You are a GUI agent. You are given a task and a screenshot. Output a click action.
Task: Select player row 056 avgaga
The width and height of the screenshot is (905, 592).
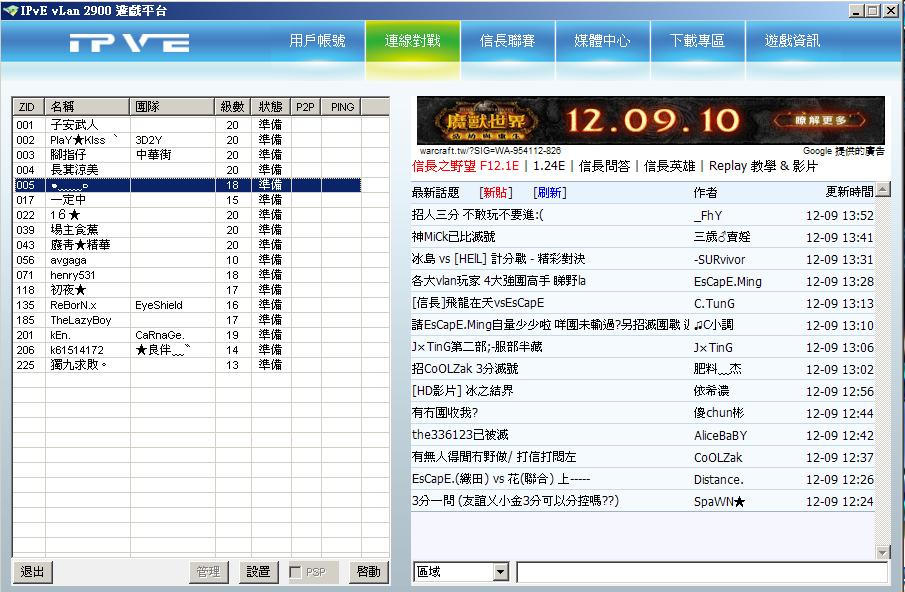187,260
